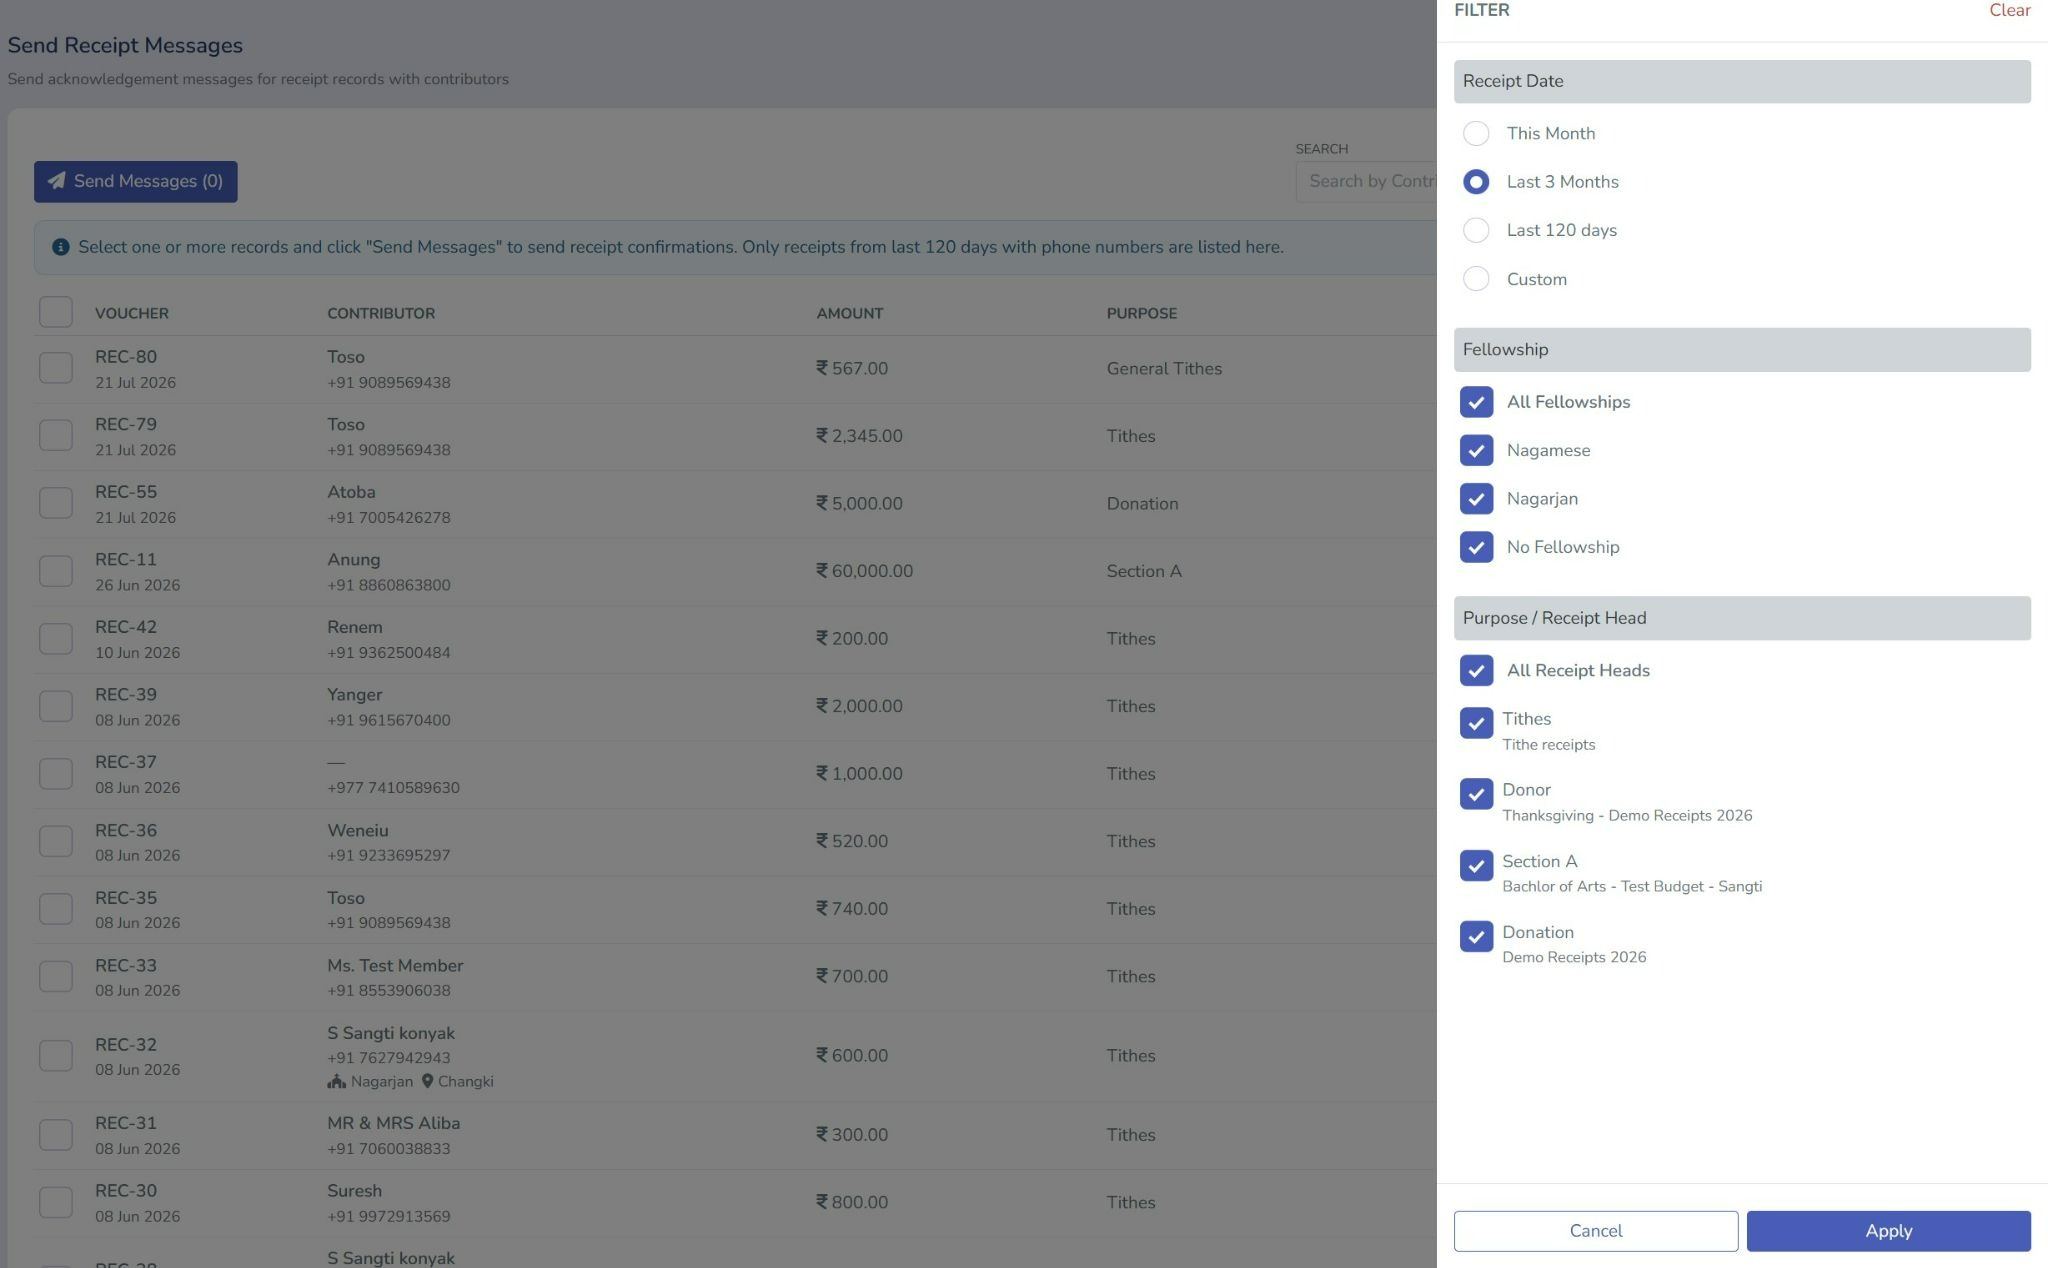Select the Last 120 days radio option
The height and width of the screenshot is (1268, 2048).
coord(1476,230)
